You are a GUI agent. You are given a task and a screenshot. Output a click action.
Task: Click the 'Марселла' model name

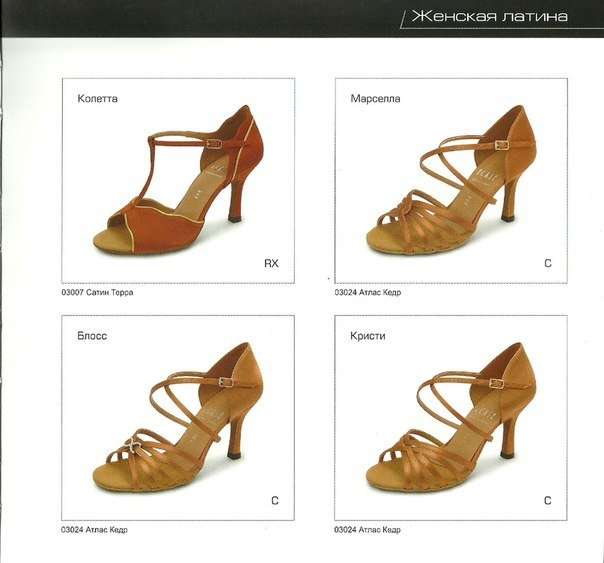pyautogui.click(x=375, y=99)
